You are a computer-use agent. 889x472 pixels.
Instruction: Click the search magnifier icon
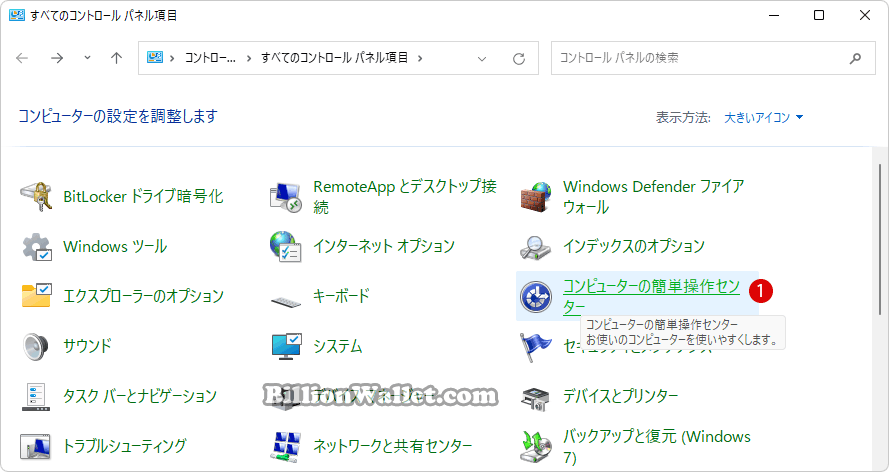856,58
